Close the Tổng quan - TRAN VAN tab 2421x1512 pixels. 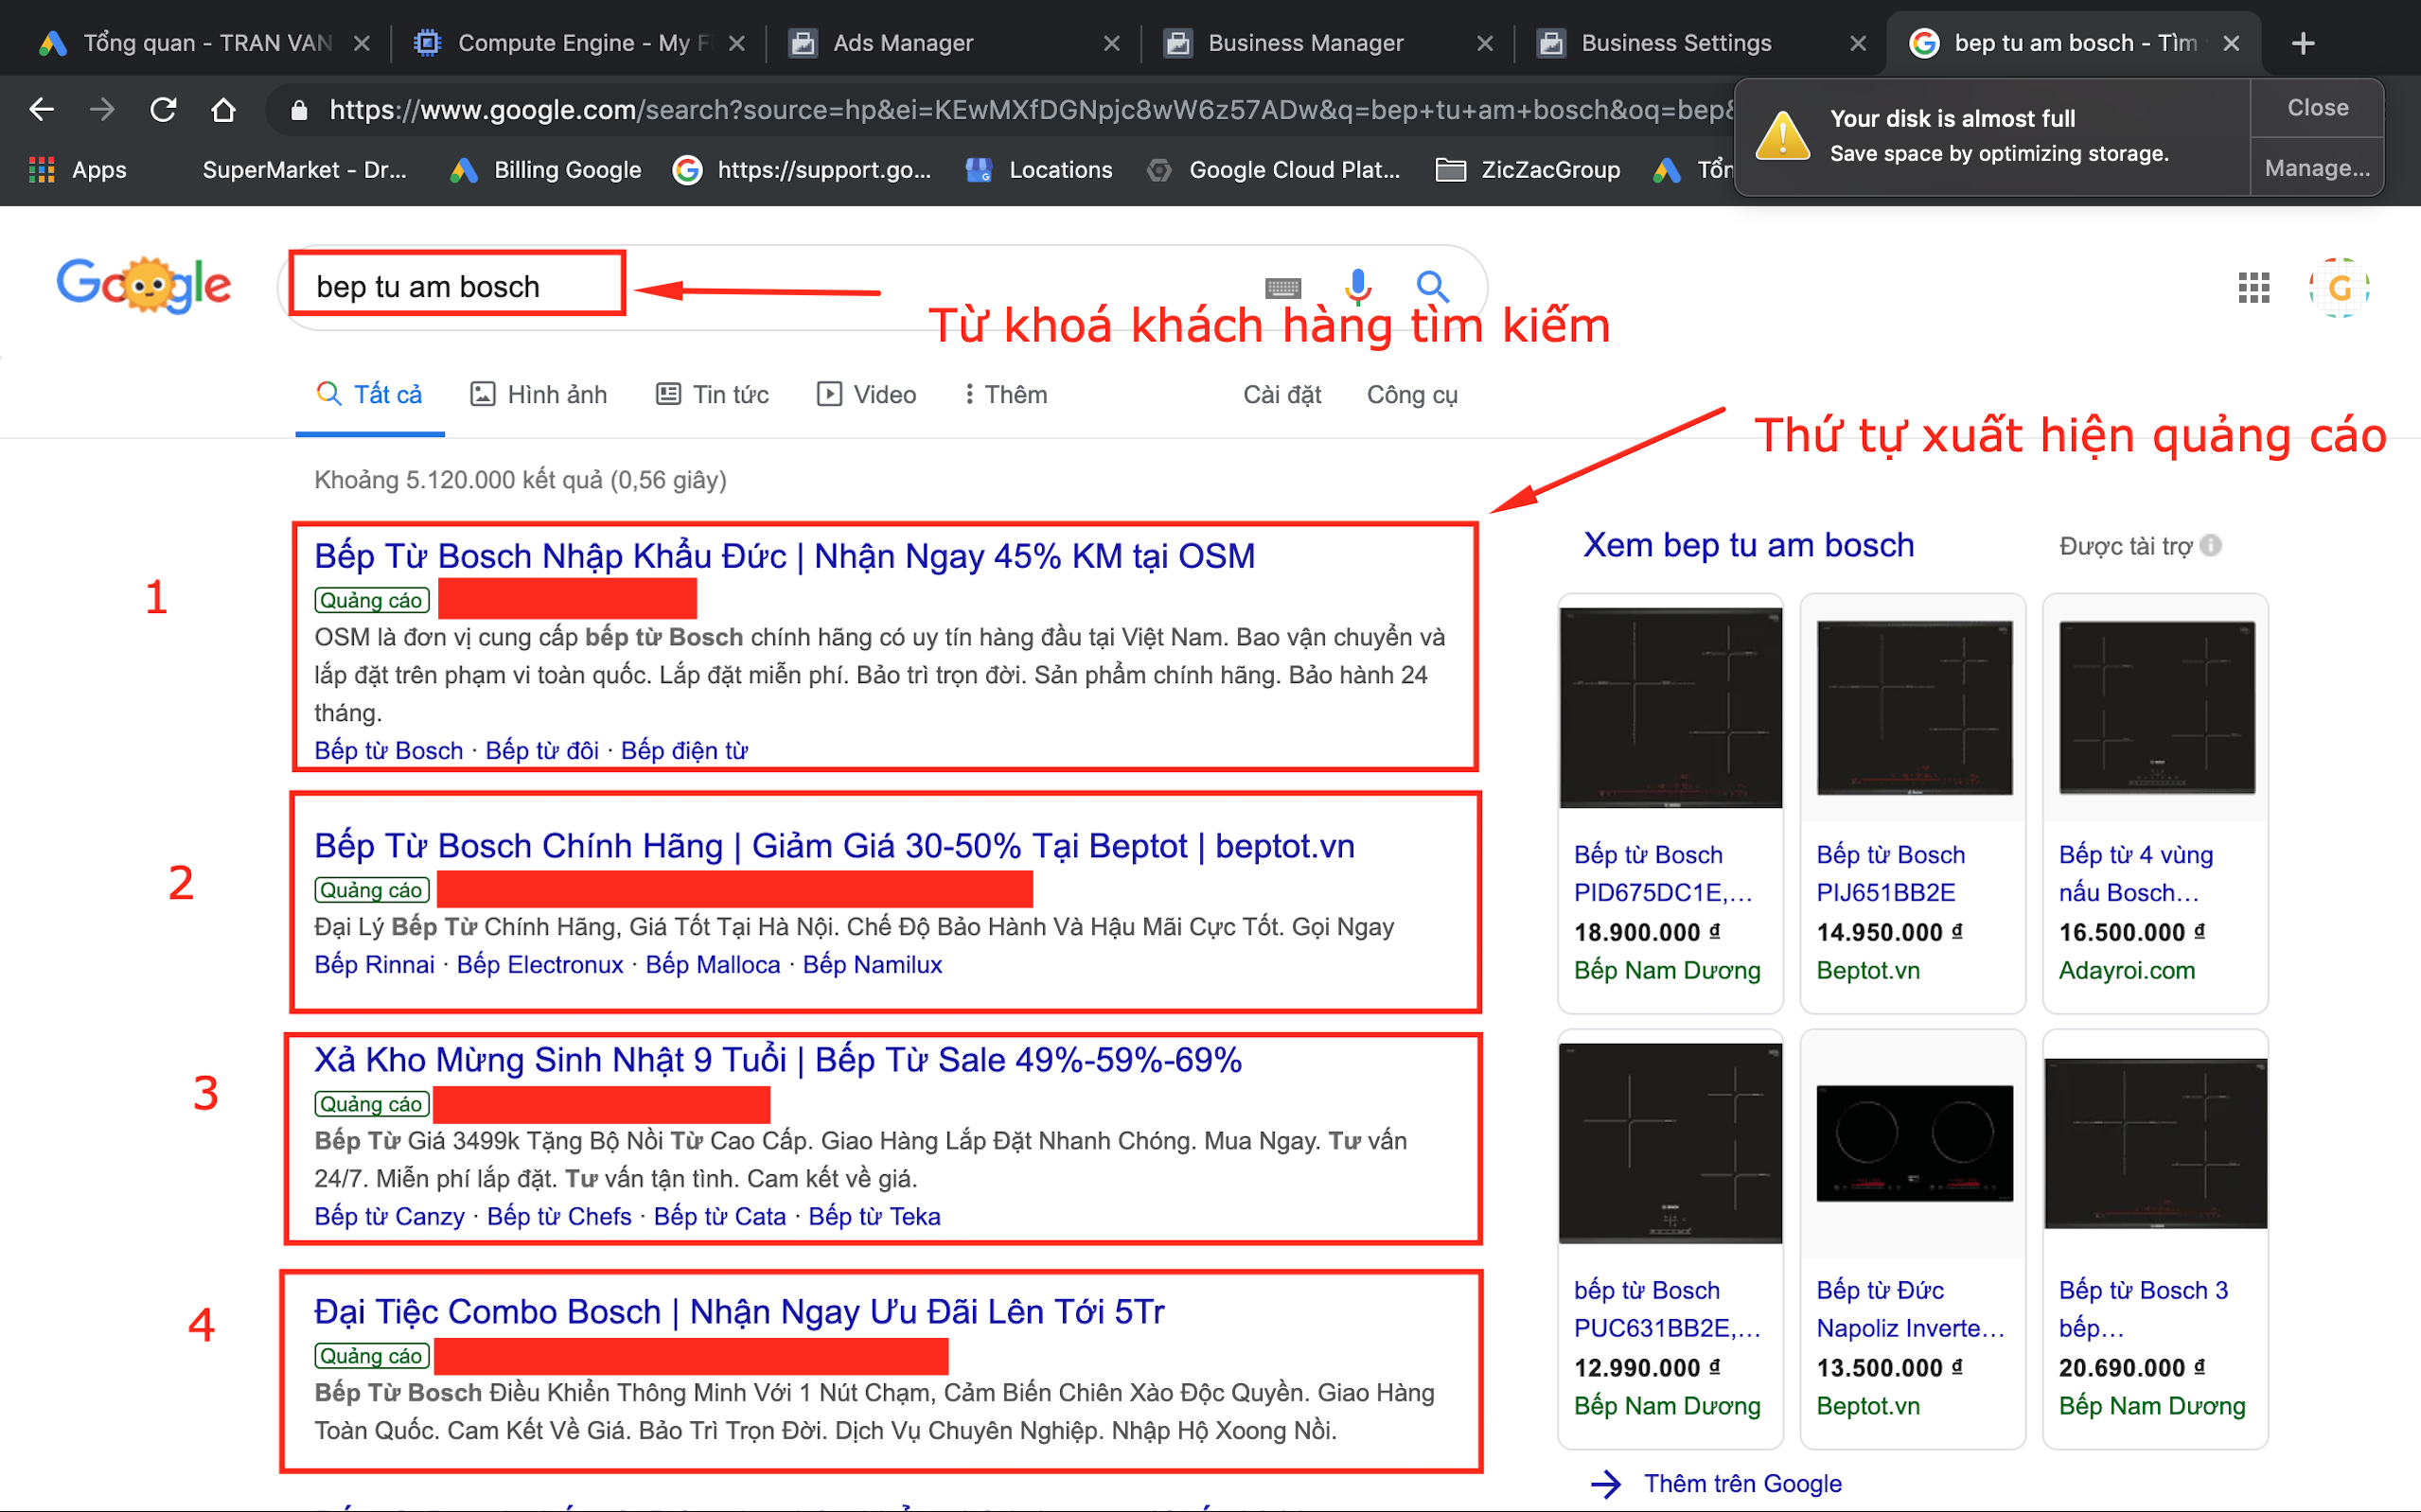362,43
